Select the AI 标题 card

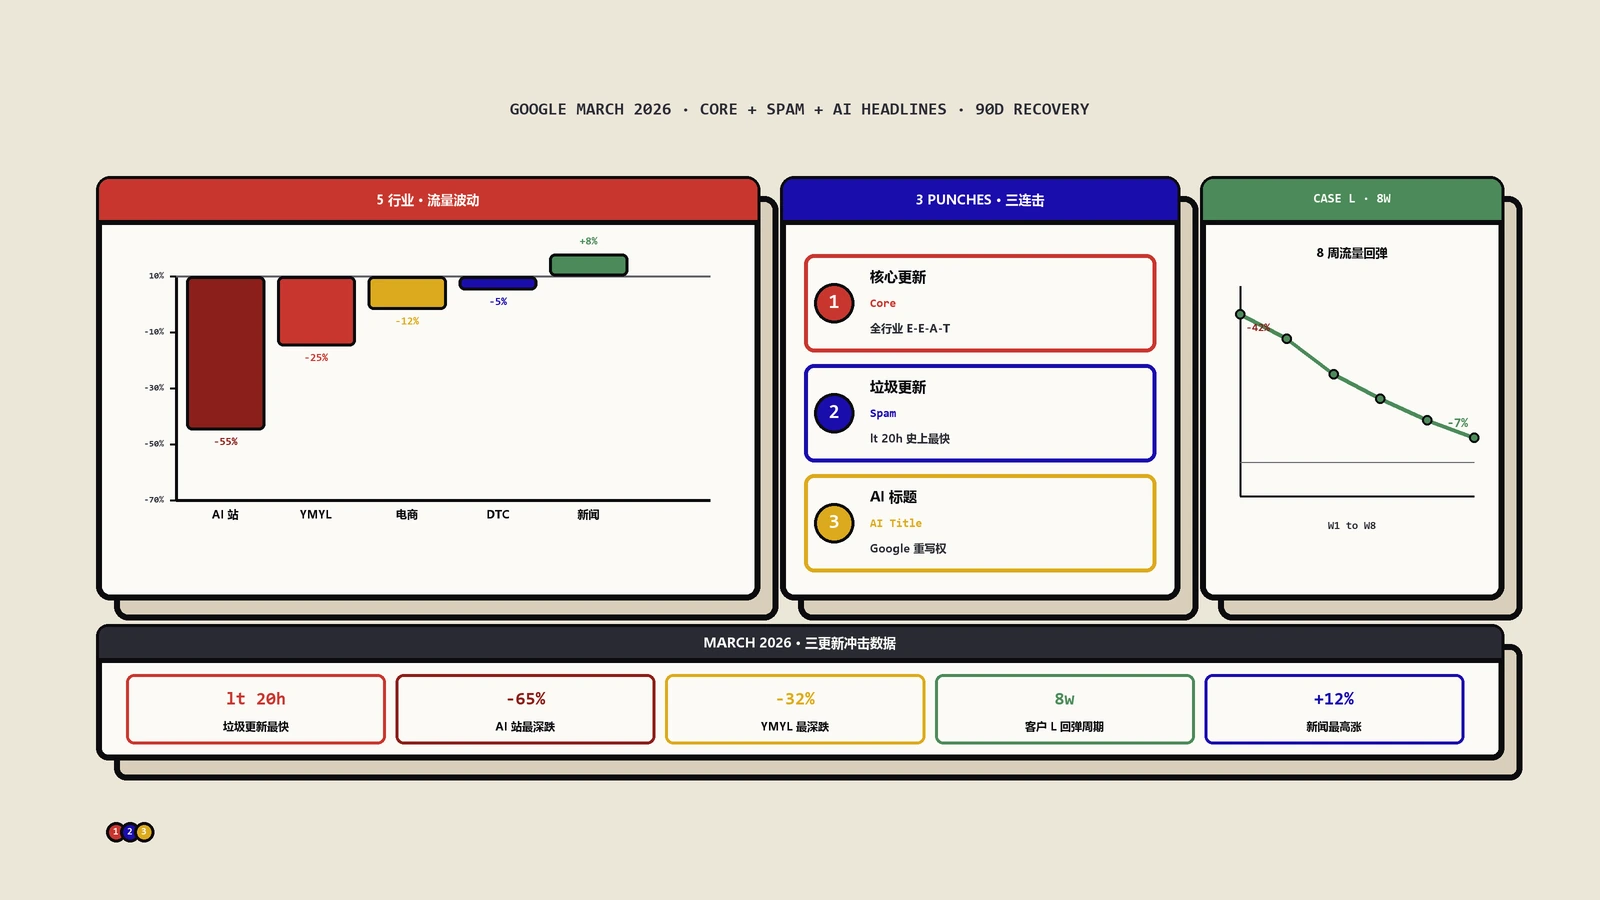tap(980, 523)
